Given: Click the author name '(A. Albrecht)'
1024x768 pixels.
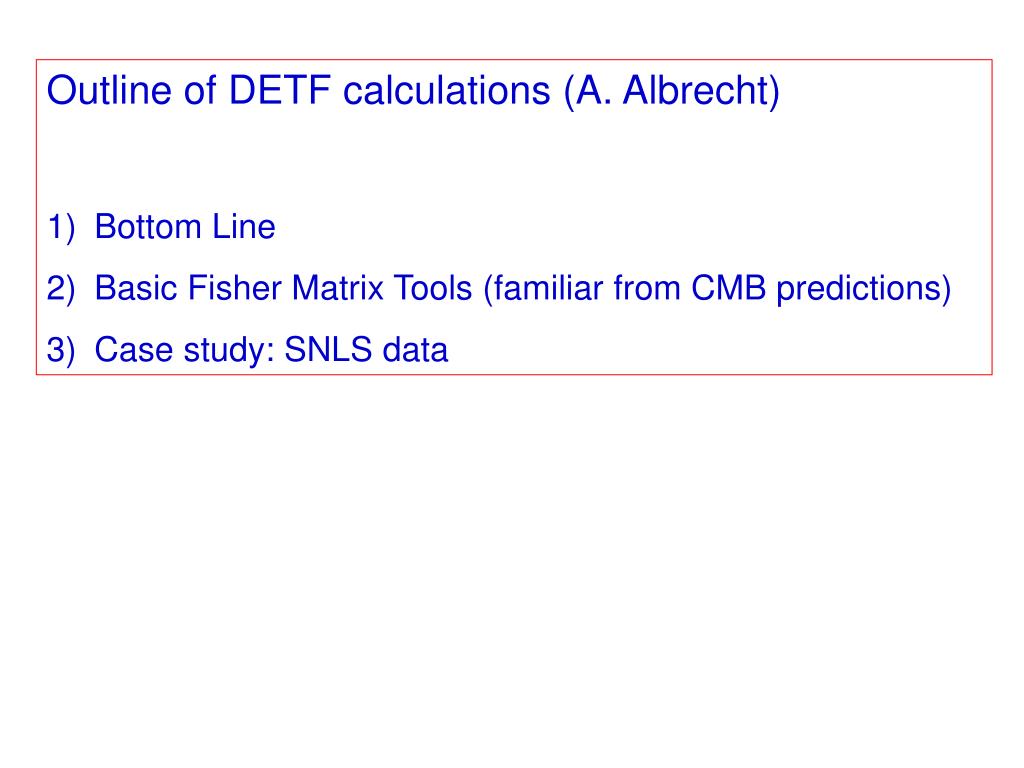Looking at the screenshot, I should 672,92.
